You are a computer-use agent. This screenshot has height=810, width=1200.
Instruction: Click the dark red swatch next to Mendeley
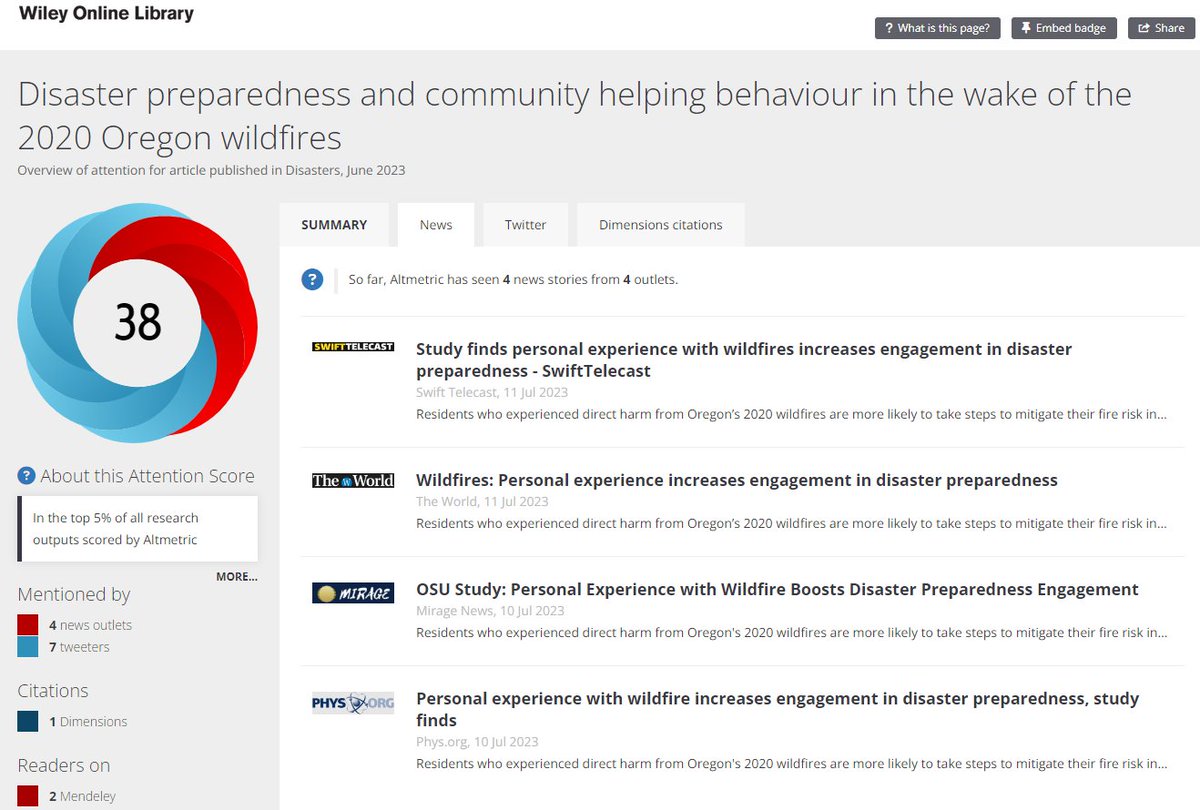pyautogui.click(x=28, y=796)
